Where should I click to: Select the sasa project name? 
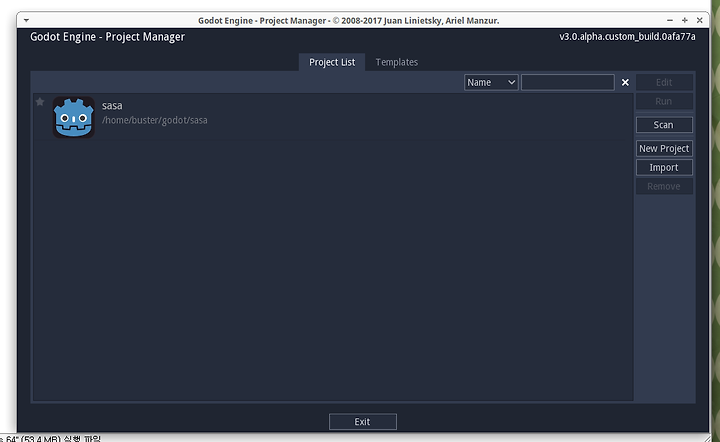coord(112,106)
